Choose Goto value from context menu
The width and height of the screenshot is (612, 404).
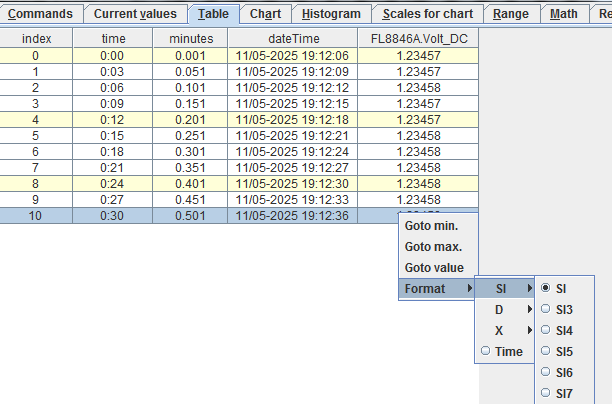434,268
